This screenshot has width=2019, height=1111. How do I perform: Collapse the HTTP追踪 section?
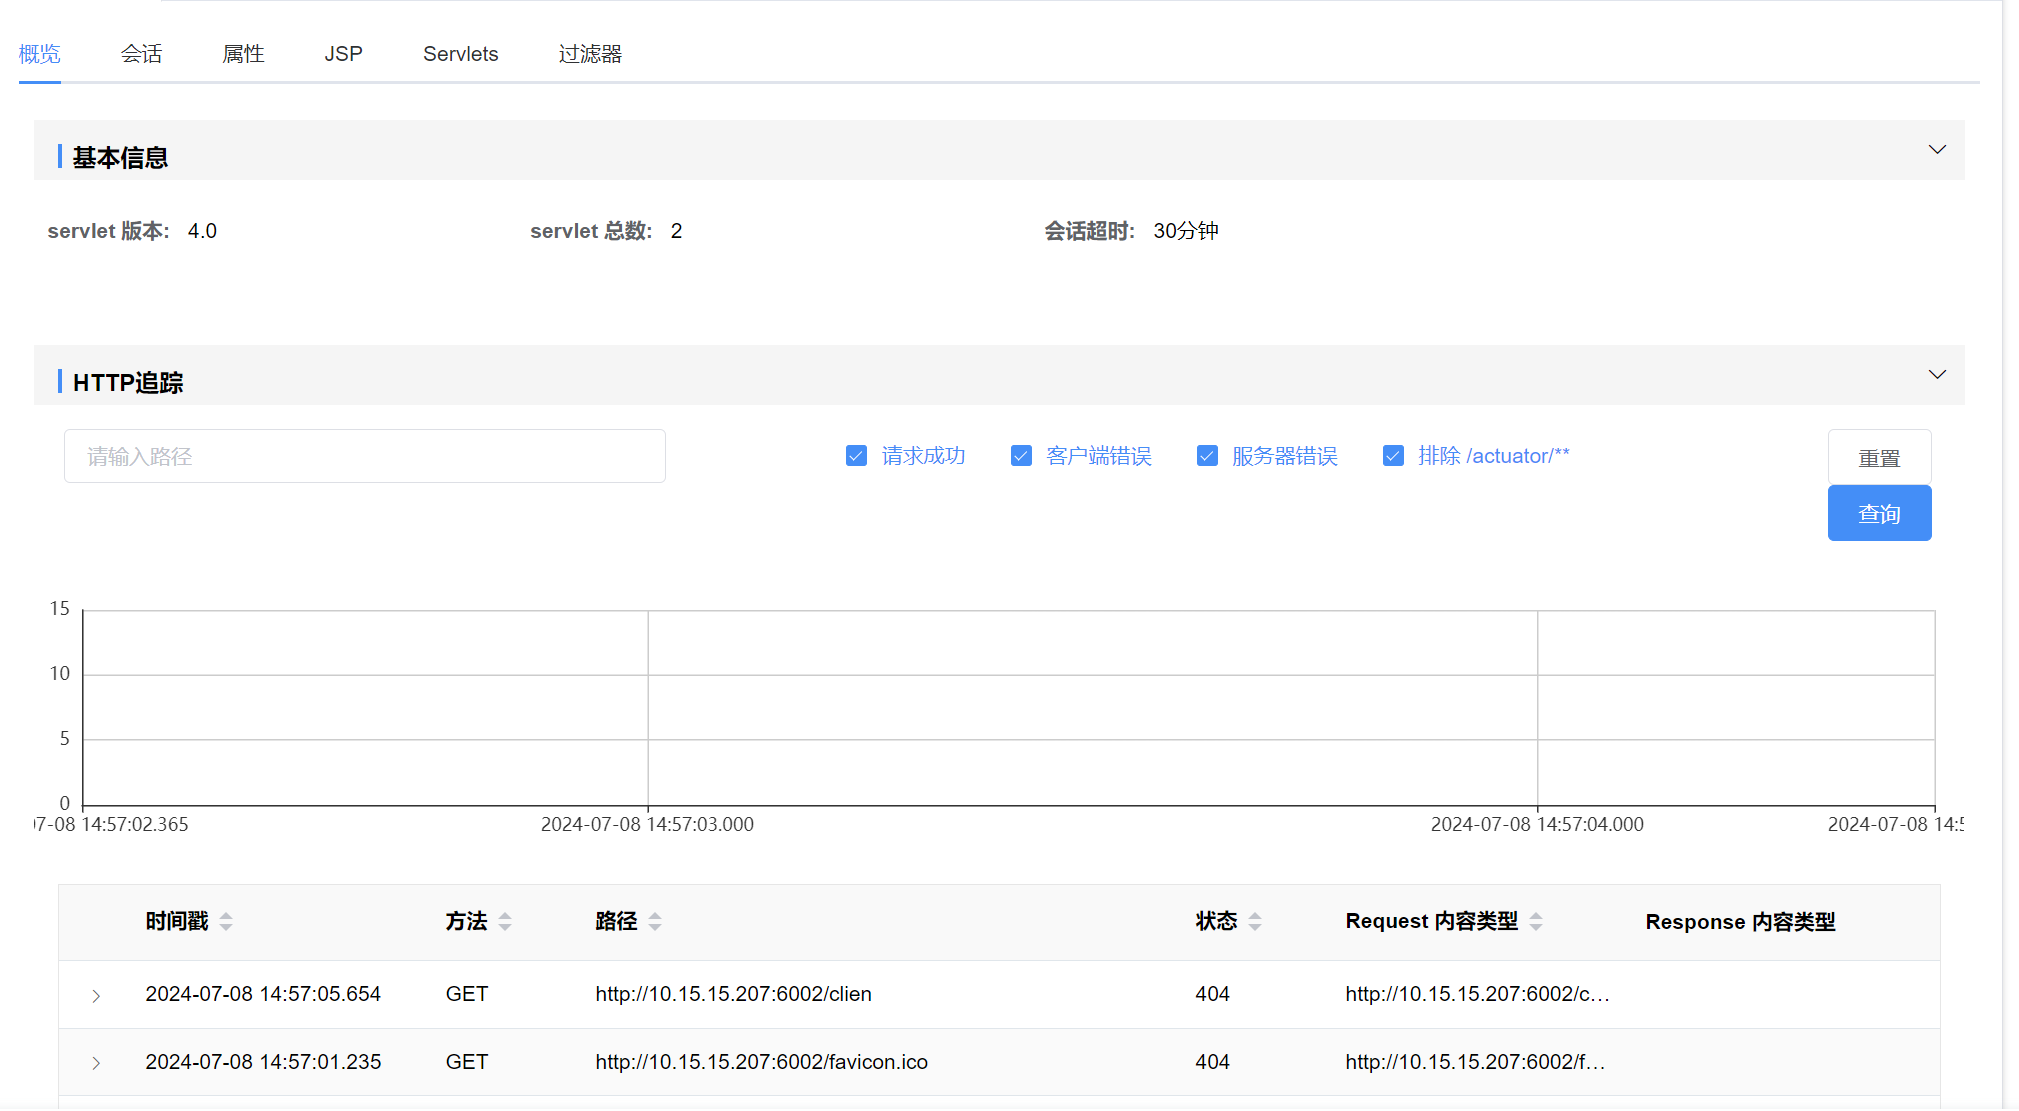pyautogui.click(x=1937, y=375)
